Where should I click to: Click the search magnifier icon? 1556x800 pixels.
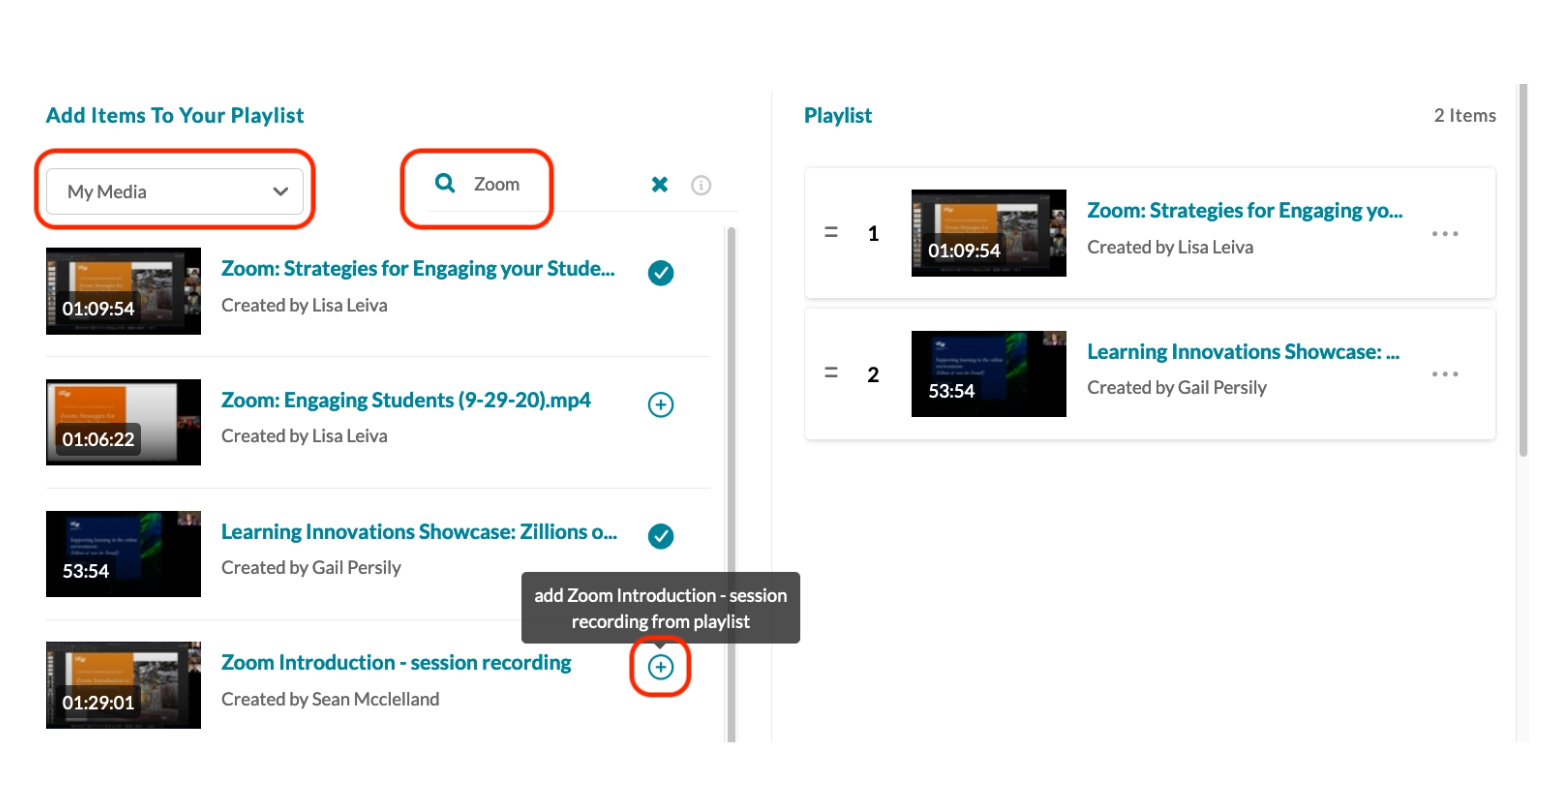(445, 183)
